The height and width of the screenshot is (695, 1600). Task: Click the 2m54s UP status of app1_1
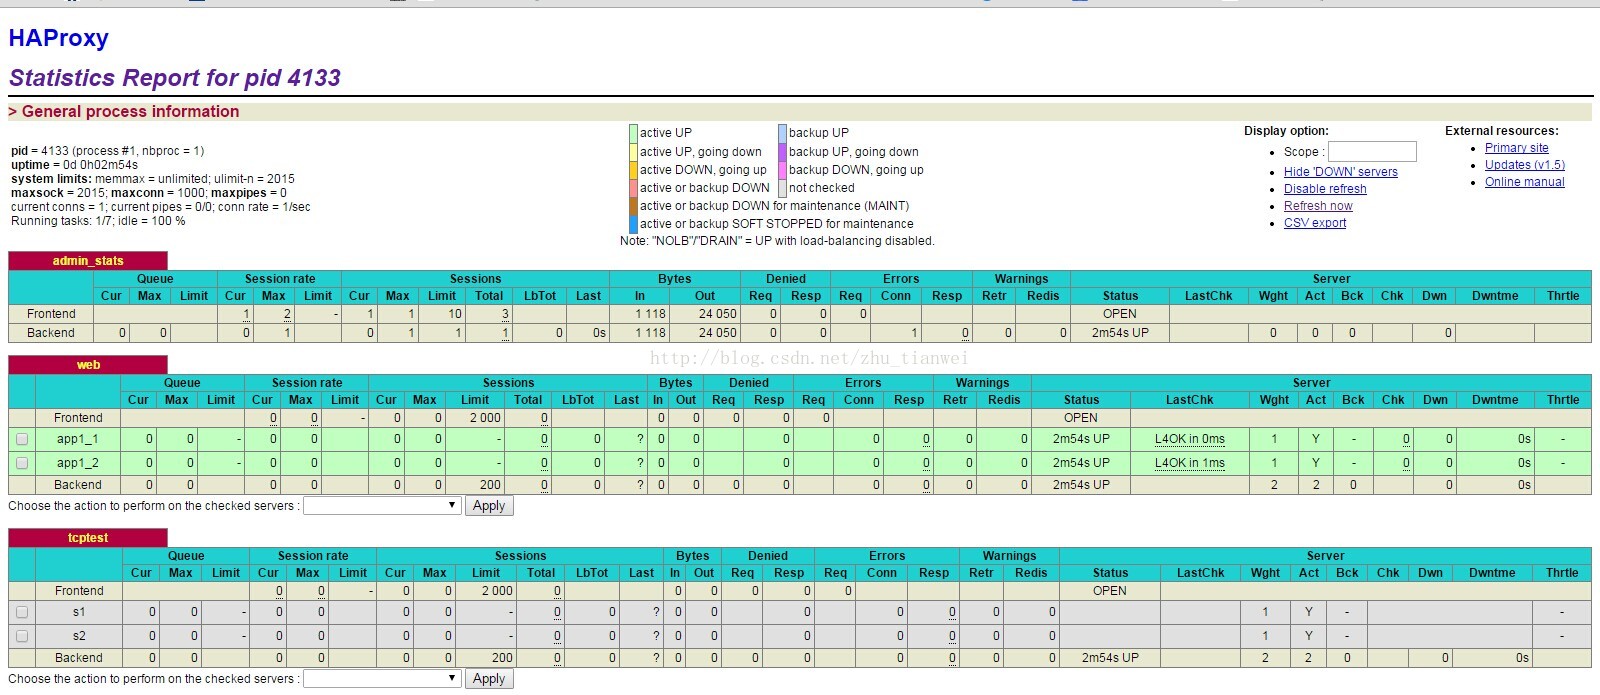point(1081,439)
